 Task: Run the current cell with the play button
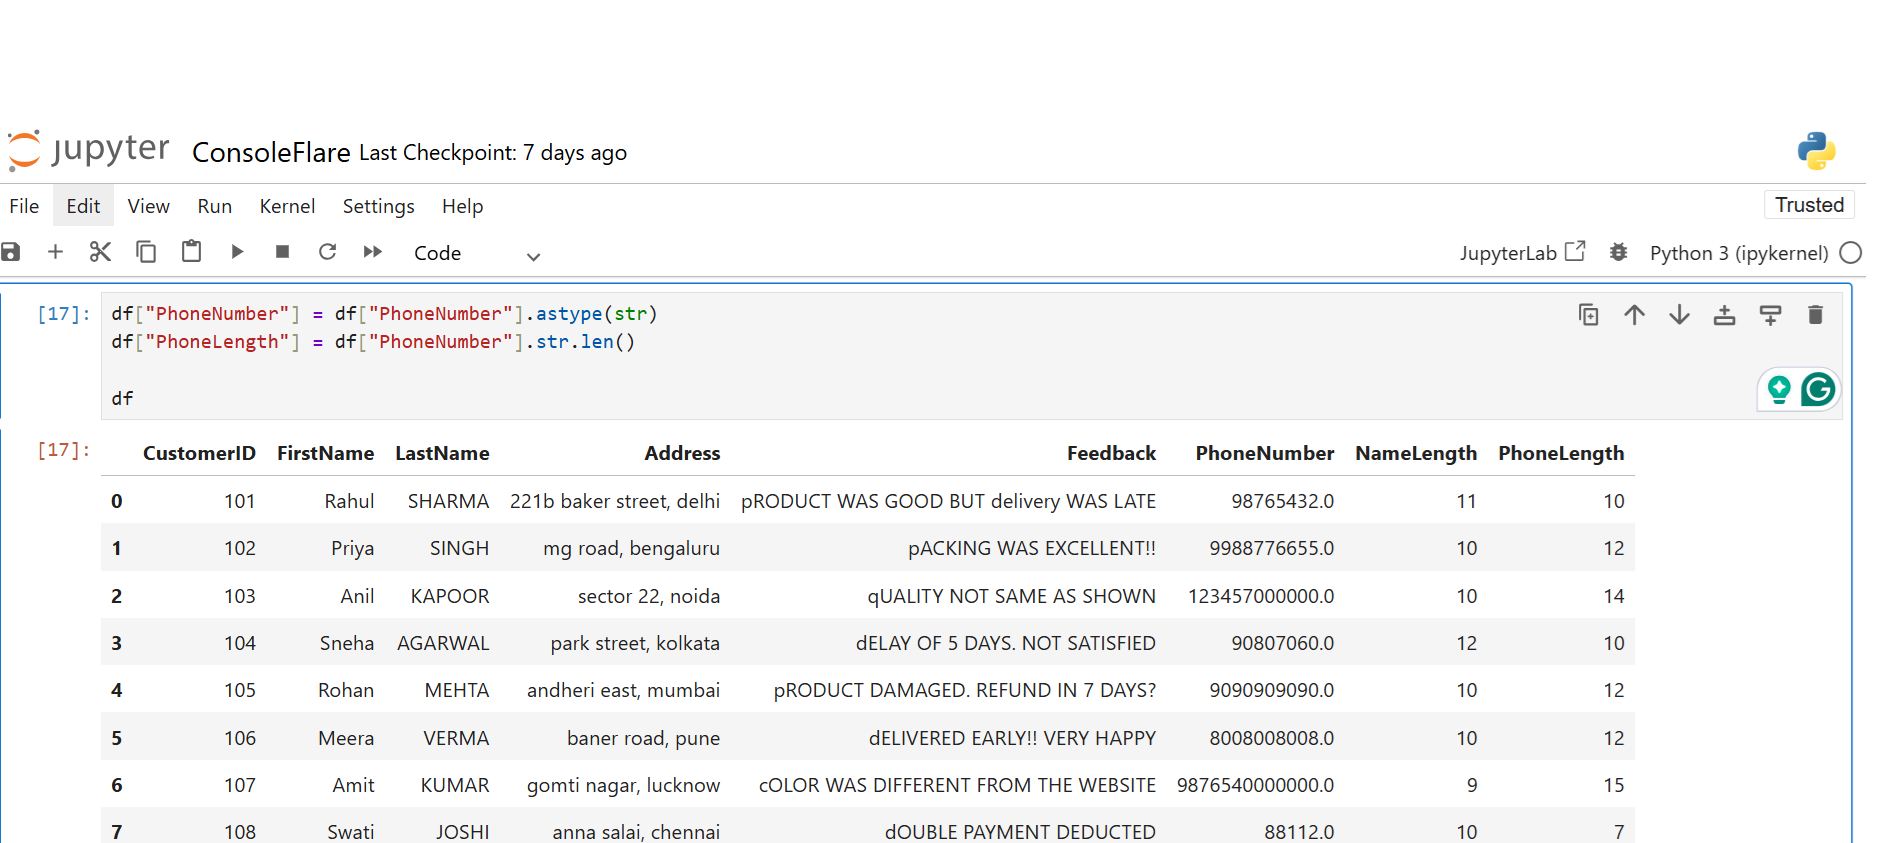[x=237, y=252]
